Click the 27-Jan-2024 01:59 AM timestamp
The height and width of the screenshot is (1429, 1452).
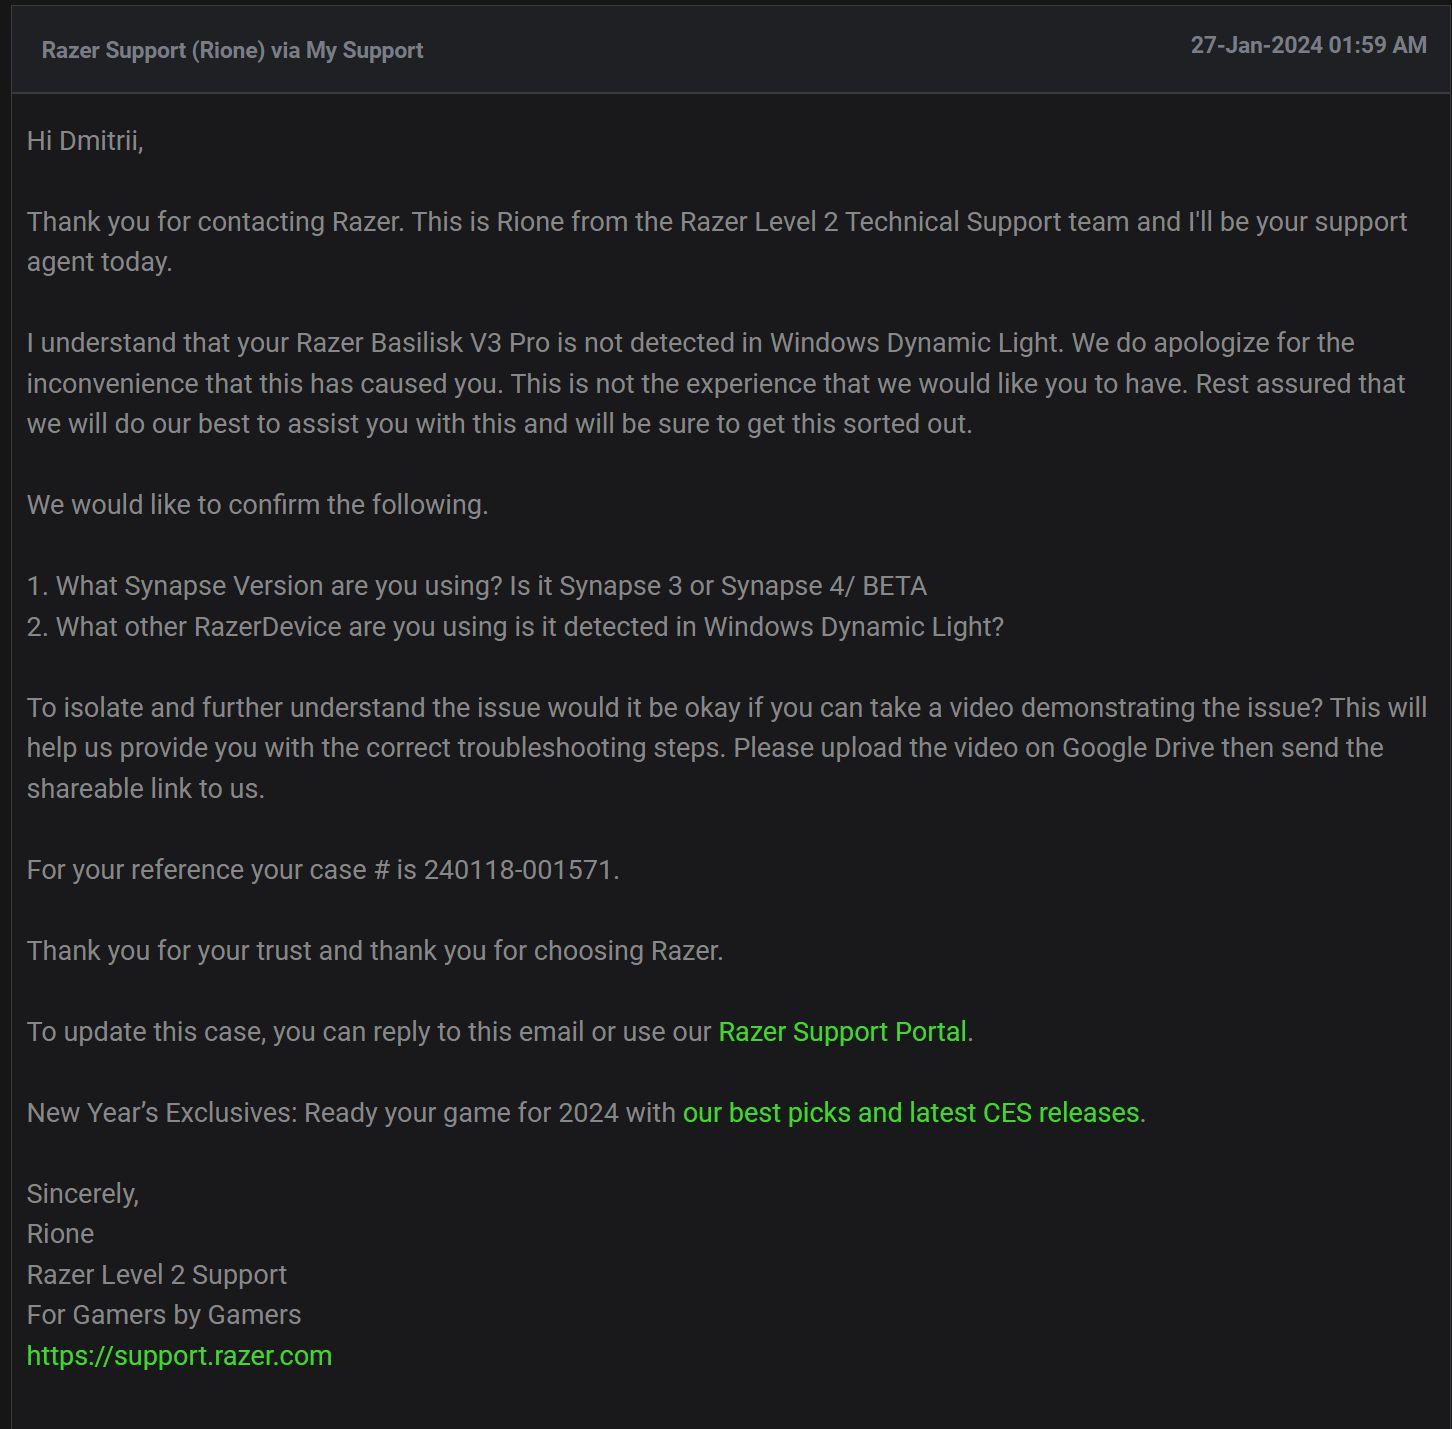1308,45
